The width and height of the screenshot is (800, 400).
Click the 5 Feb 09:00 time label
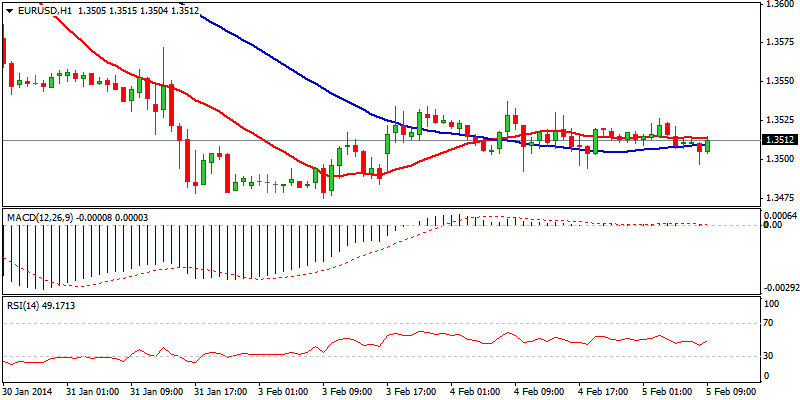(730, 392)
